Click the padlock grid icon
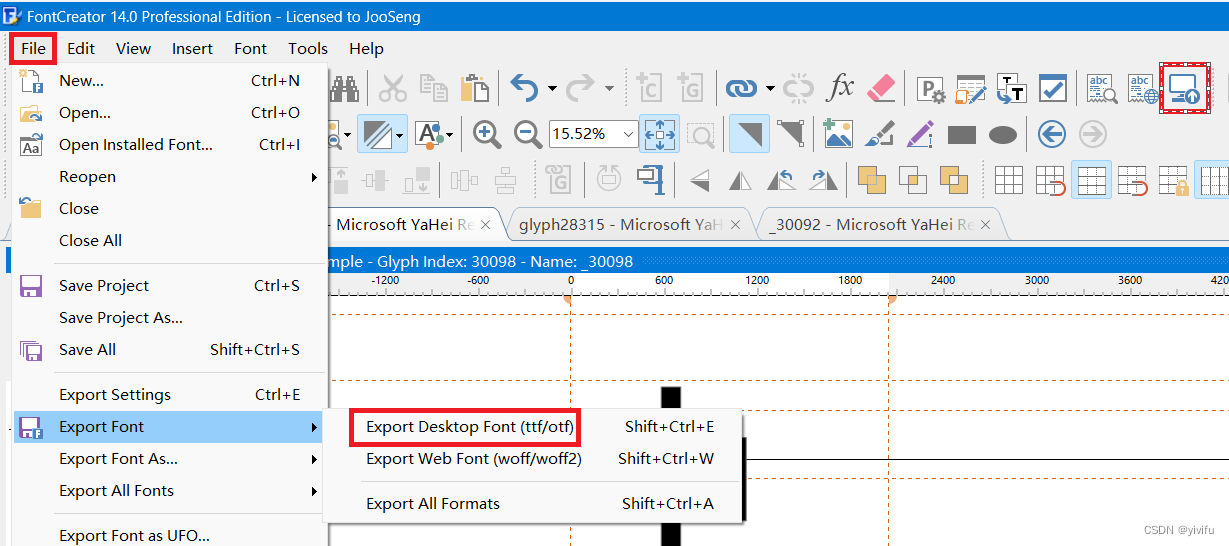Viewport: 1229px width, 546px height. [x=1173, y=181]
